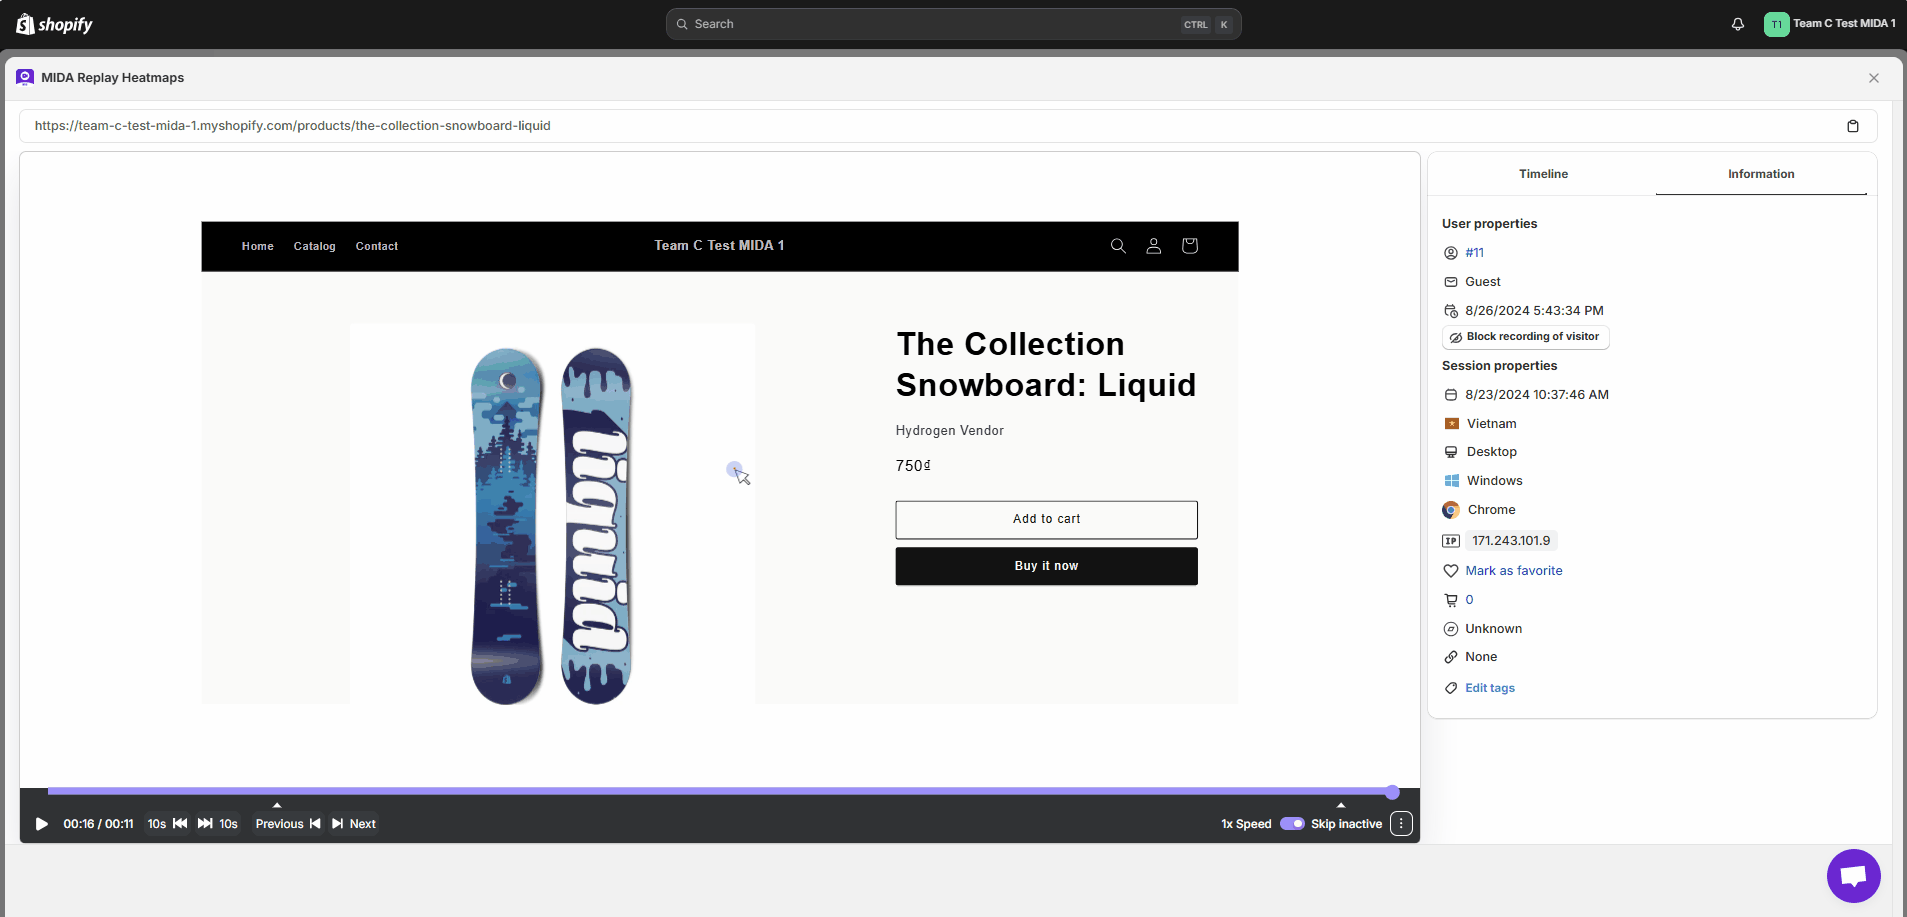The width and height of the screenshot is (1907, 917).
Task: Select the Information tab
Action: (x=1760, y=174)
